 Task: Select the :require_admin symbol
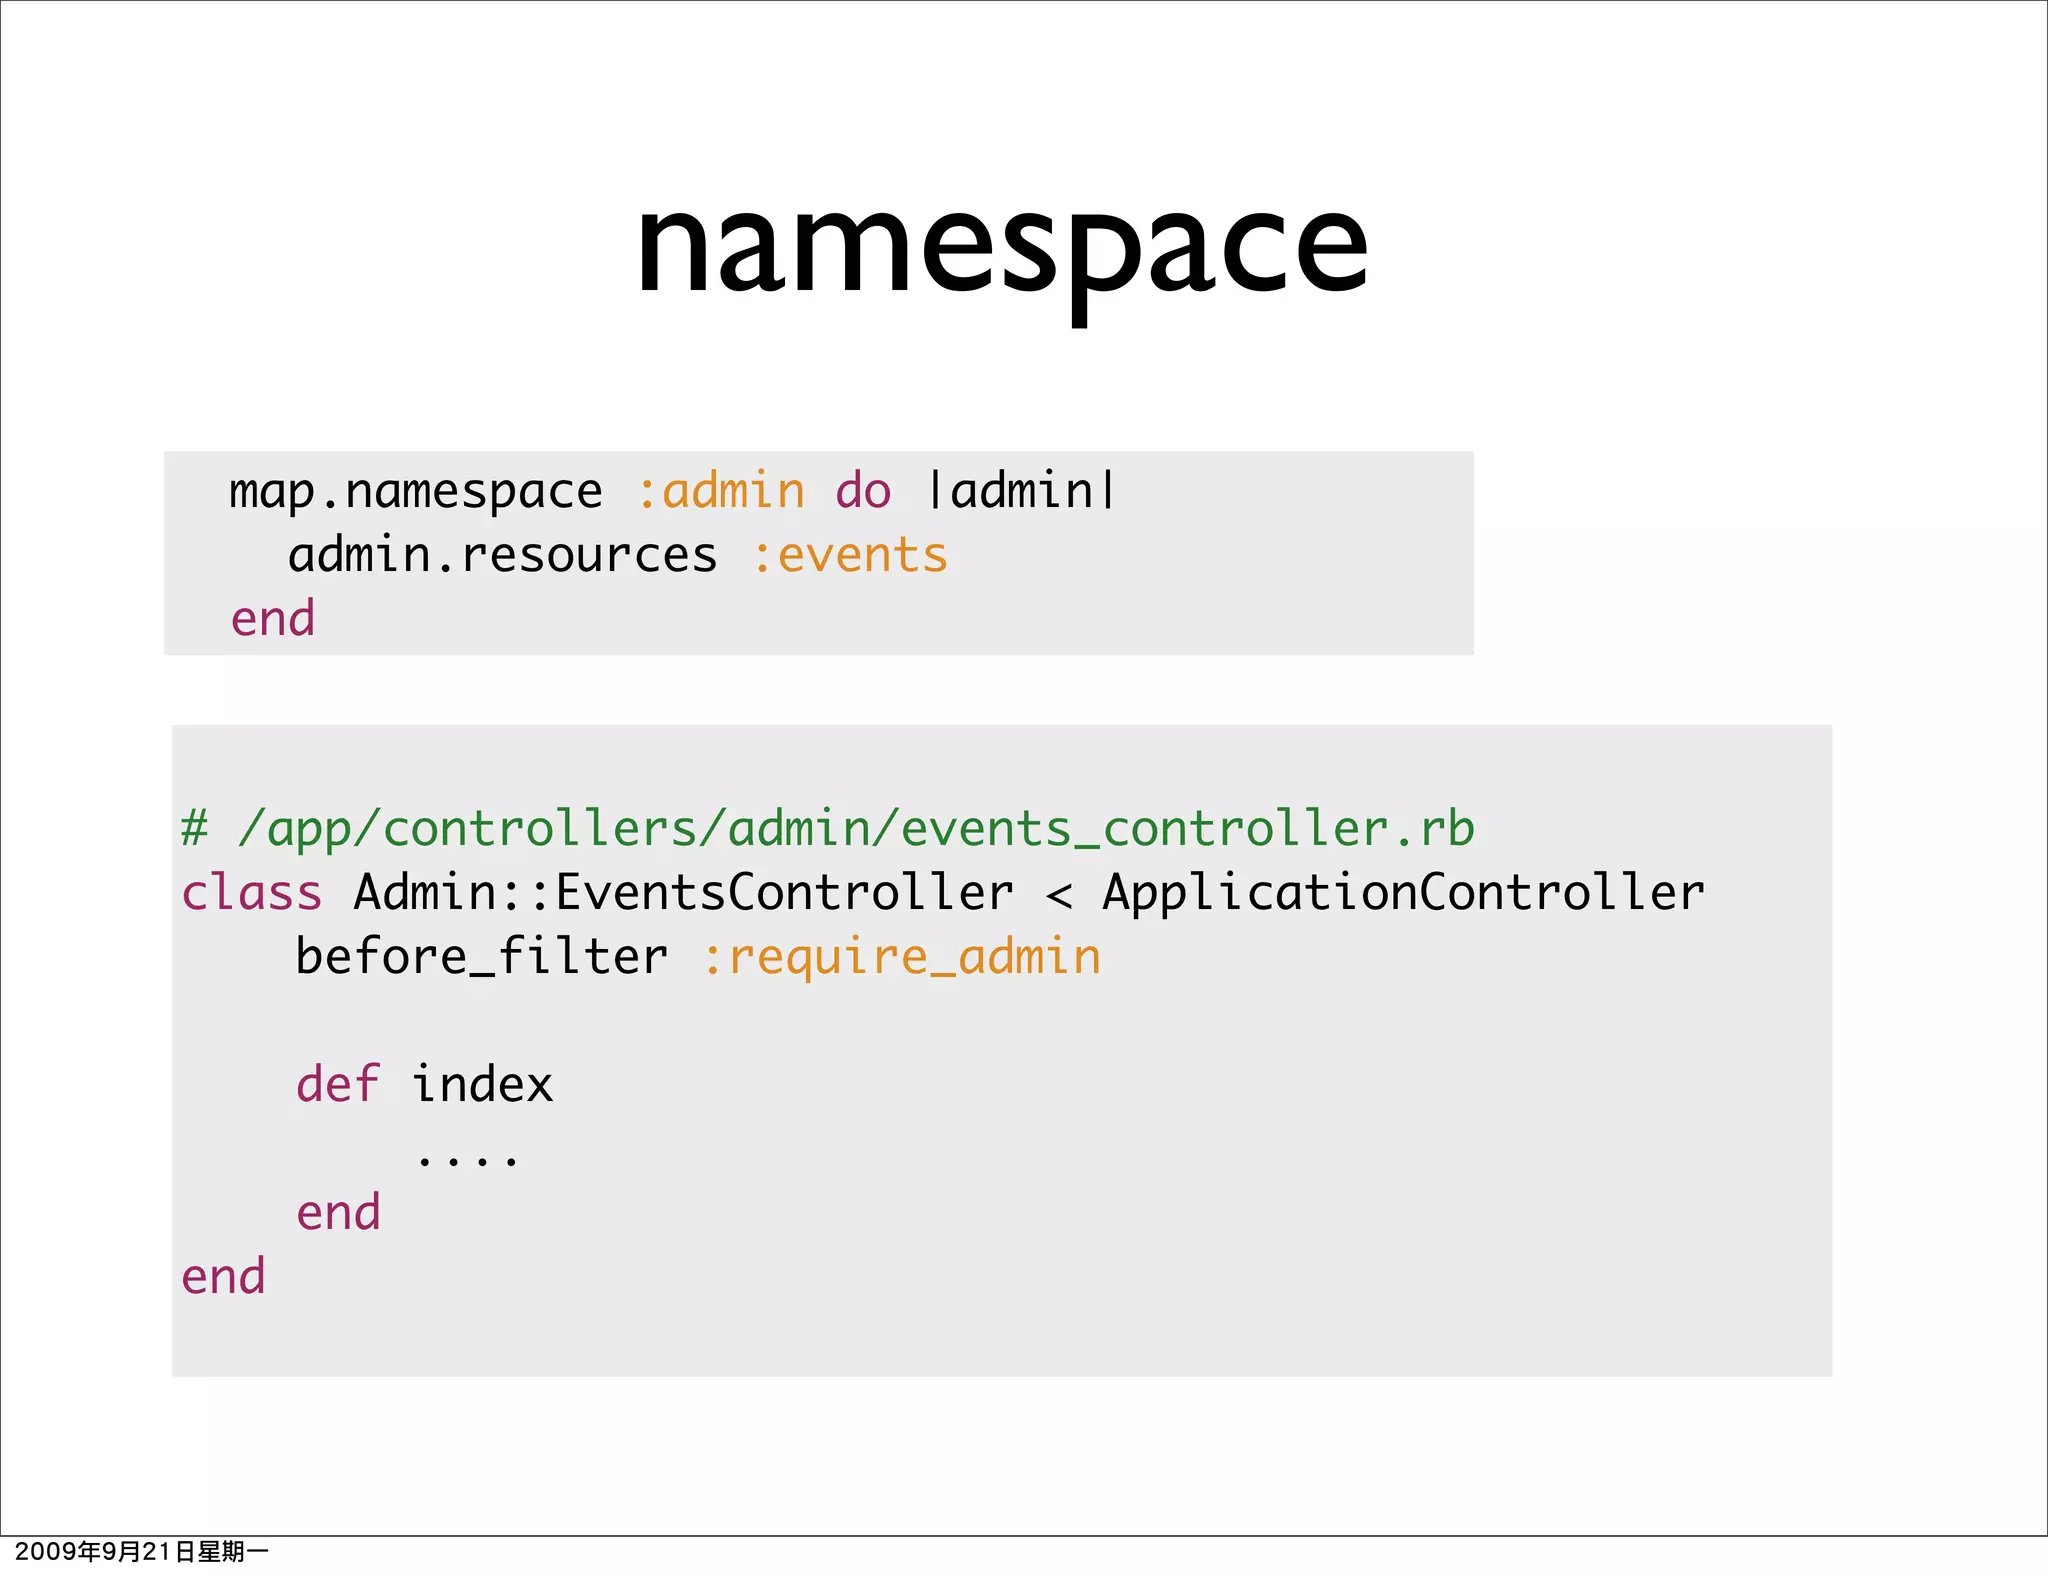click(902, 958)
